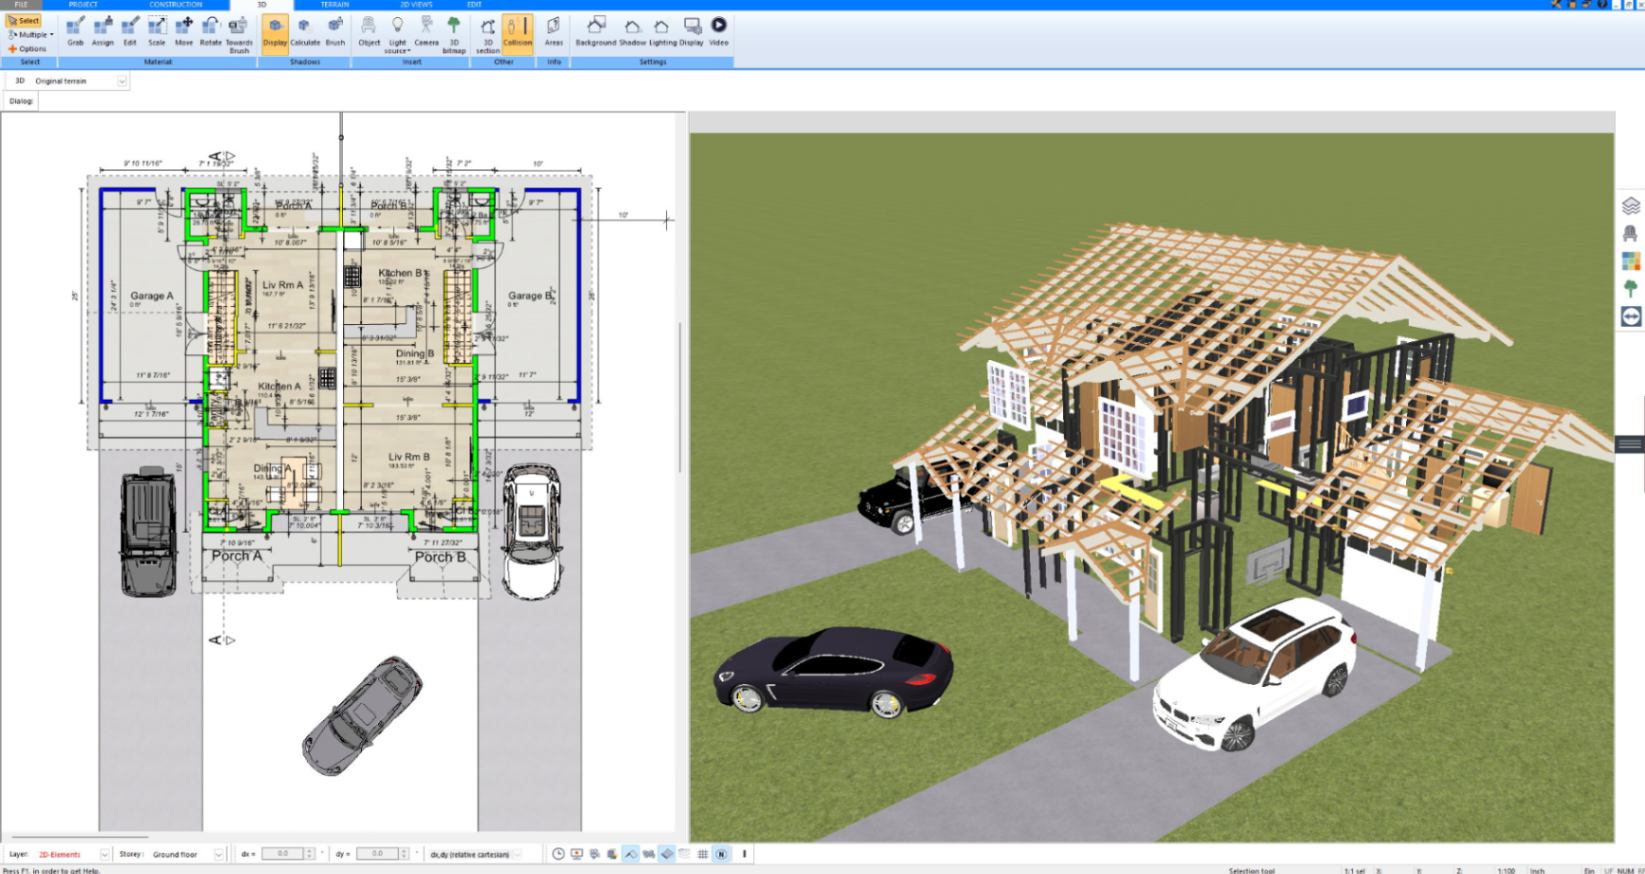Open the Light source dropdown
The height and width of the screenshot is (874, 1645).
(x=398, y=34)
